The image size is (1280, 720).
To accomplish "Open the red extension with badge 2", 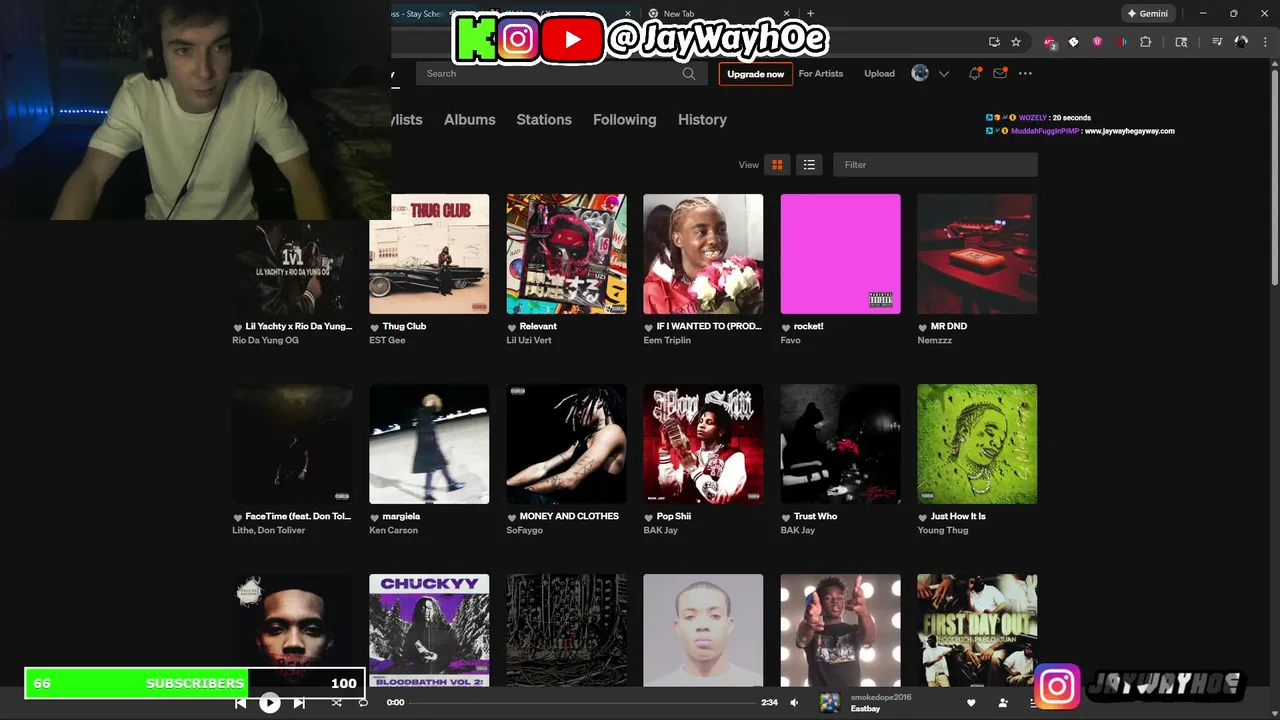I will pyautogui.click(x=1050, y=42).
